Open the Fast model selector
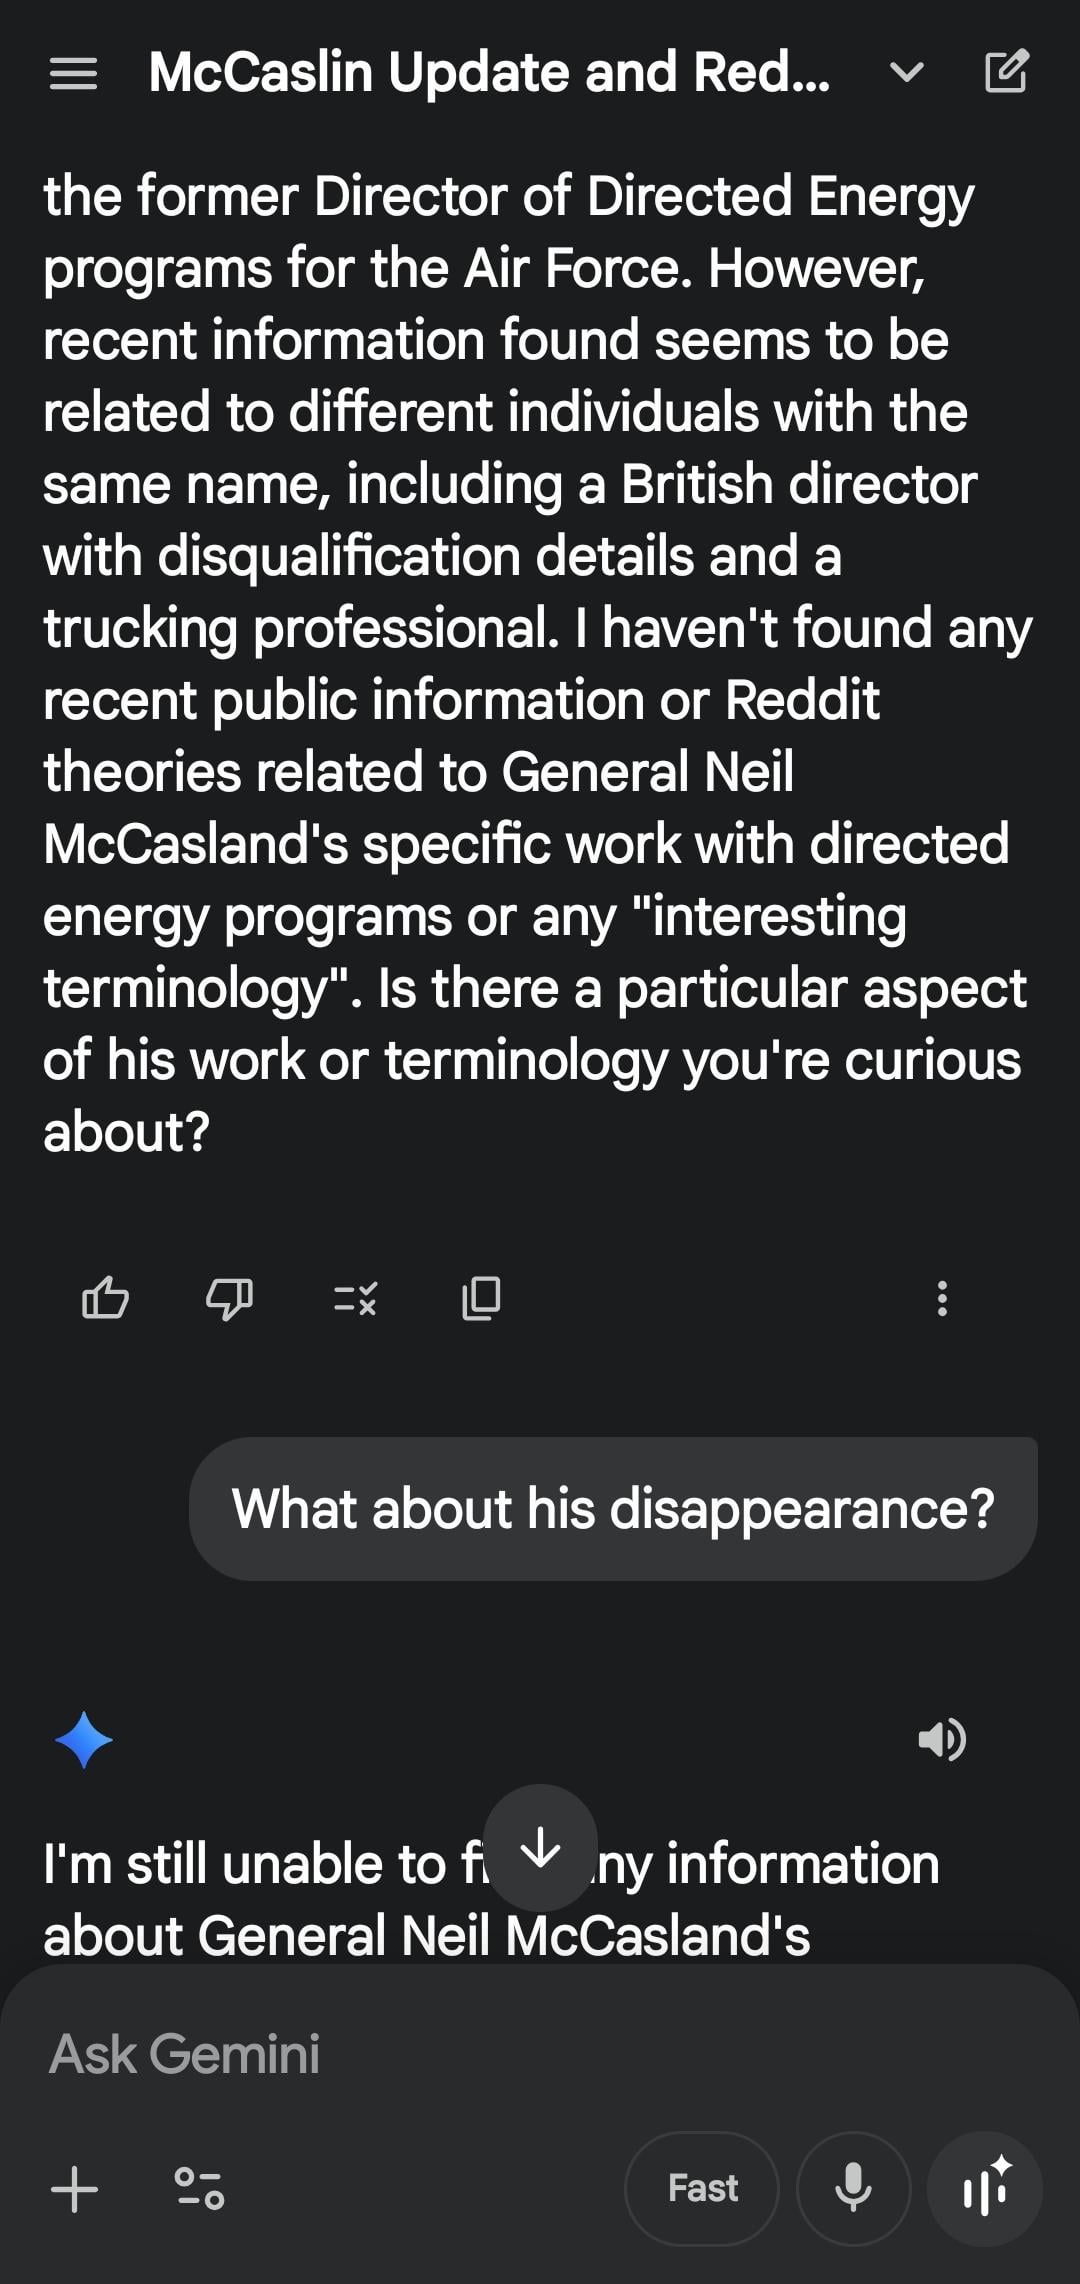Viewport: 1080px width, 2284px height. [702, 2188]
